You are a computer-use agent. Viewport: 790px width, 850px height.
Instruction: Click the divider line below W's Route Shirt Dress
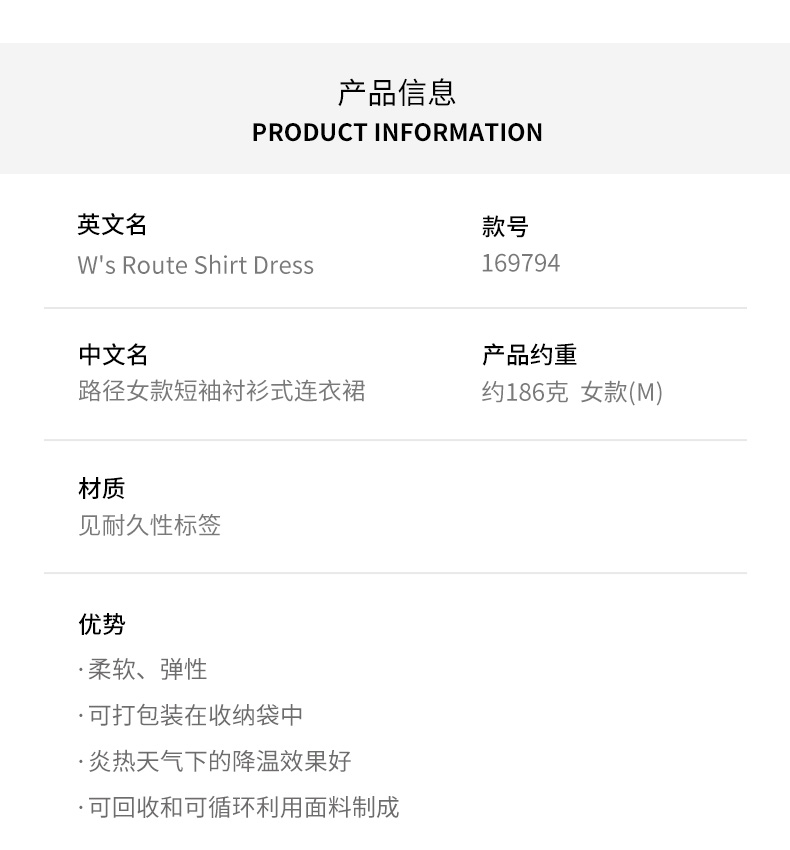point(395,308)
